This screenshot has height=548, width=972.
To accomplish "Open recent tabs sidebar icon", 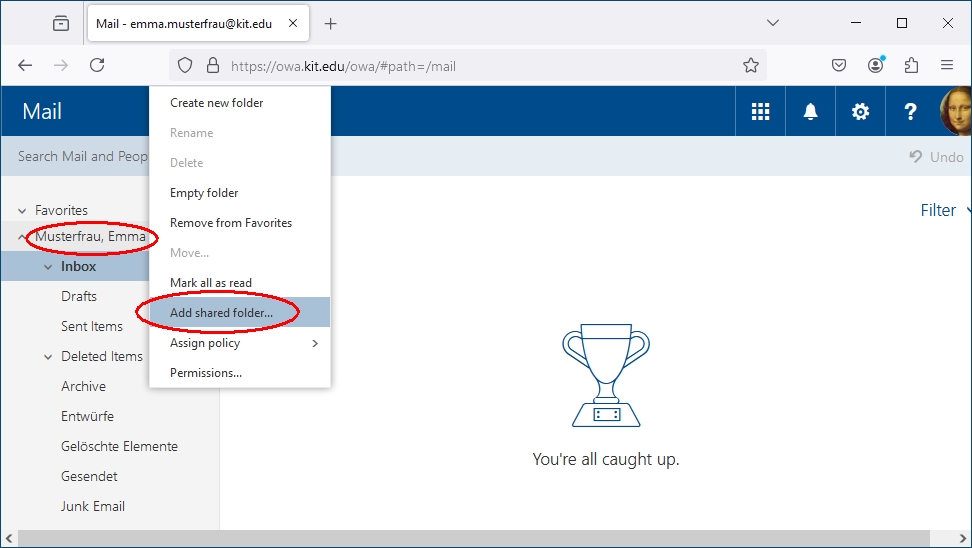I will pos(61,24).
